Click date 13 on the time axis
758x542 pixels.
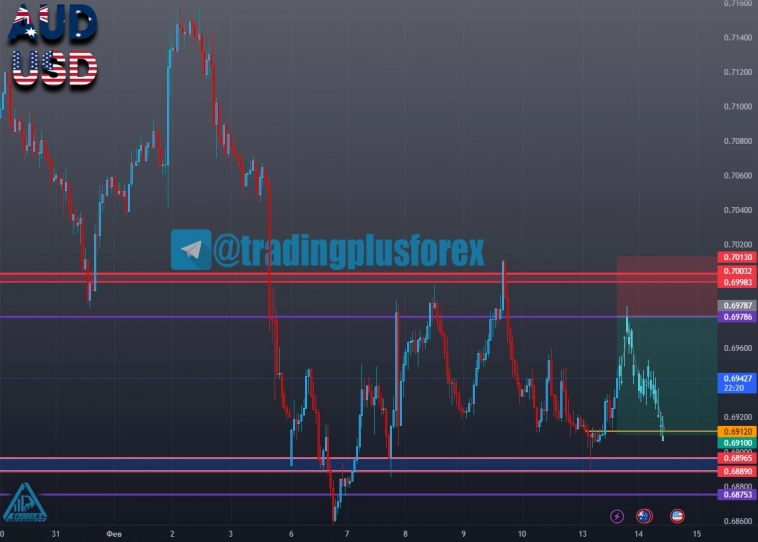click(x=583, y=534)
